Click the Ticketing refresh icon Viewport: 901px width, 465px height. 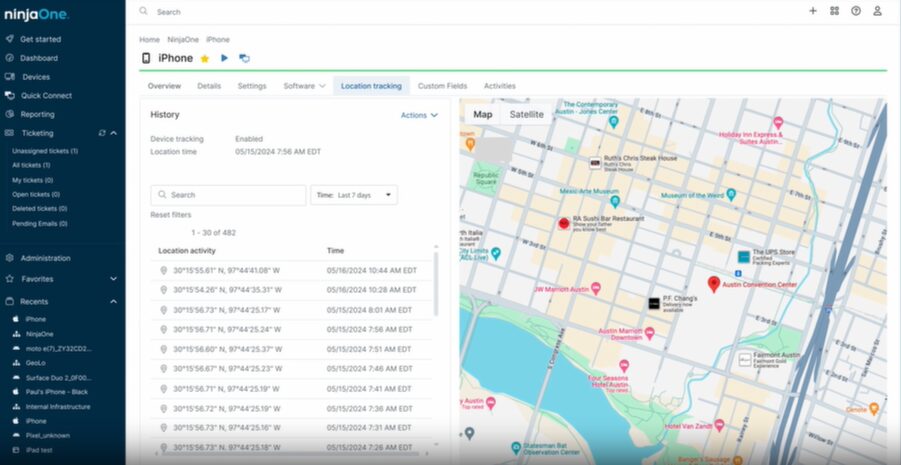pos(102,133)
